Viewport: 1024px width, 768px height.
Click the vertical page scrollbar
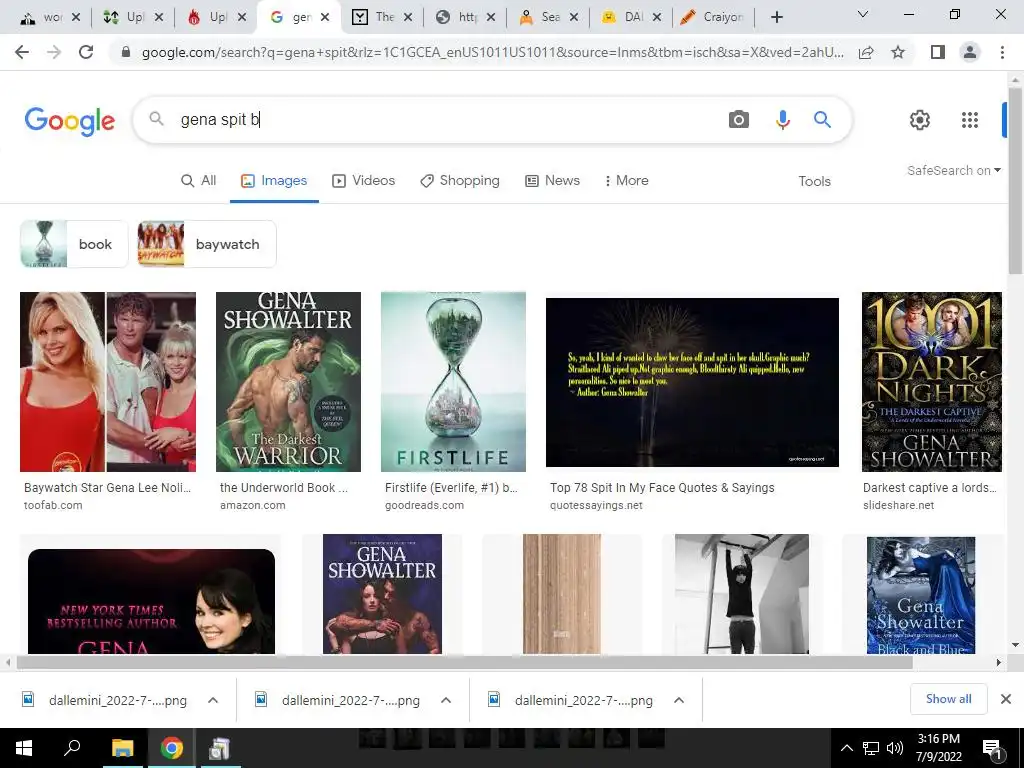pos(1015,180)
